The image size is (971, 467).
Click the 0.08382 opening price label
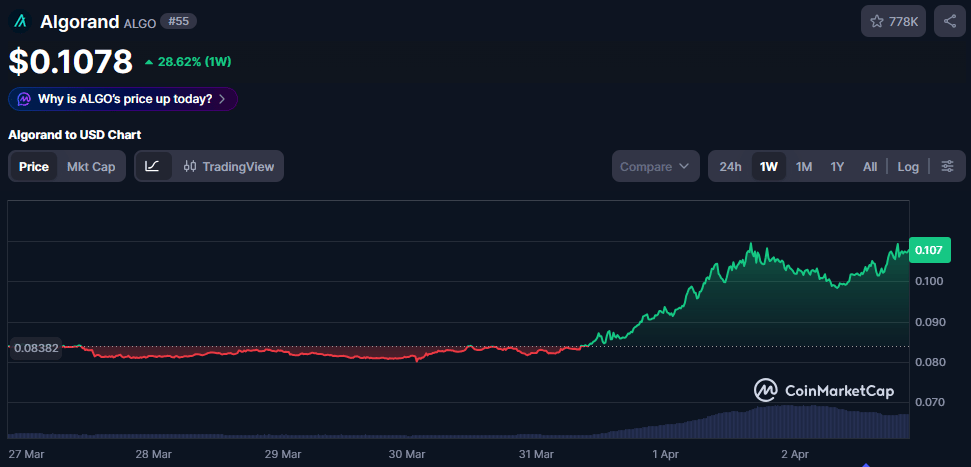[37, 348]
